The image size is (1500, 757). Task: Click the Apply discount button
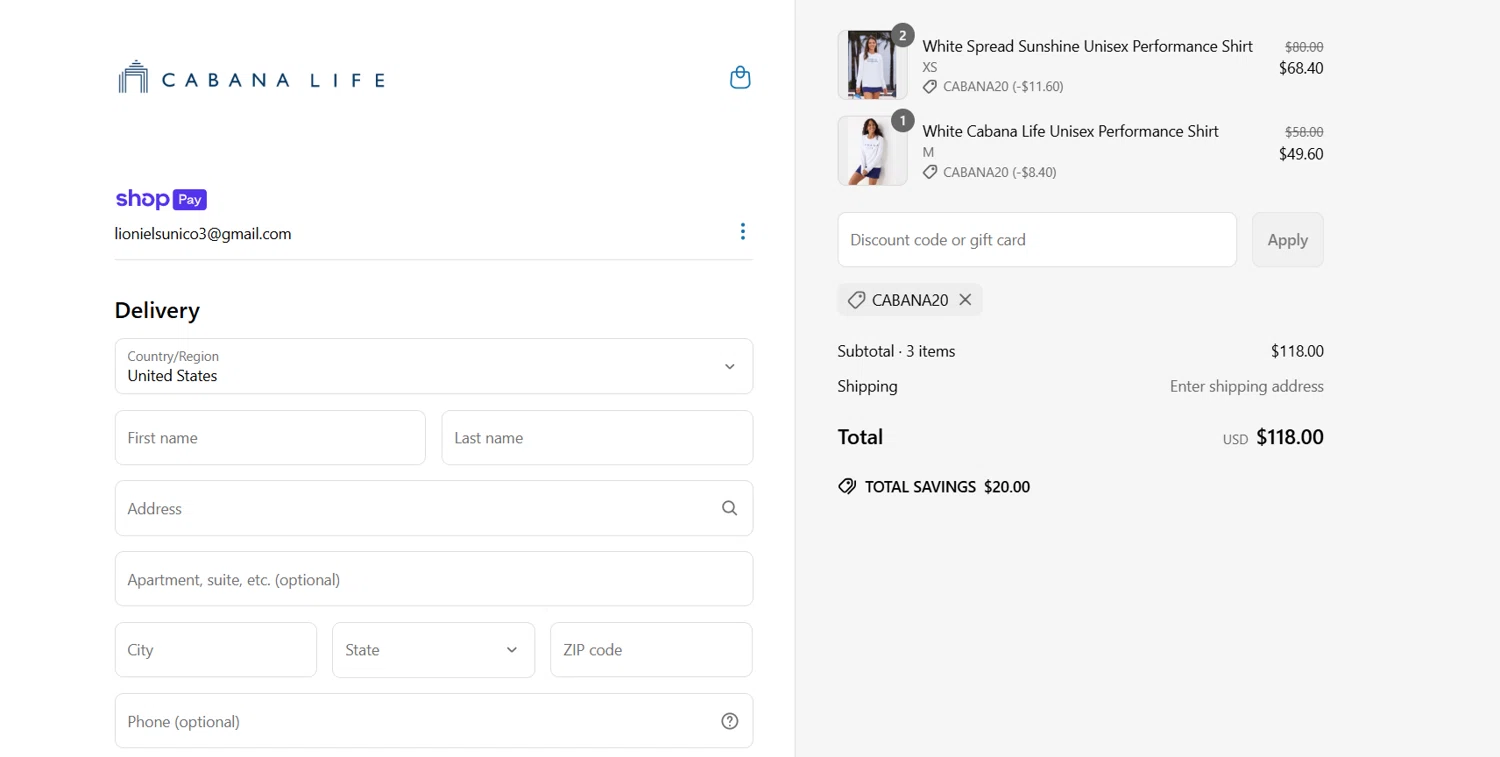pyautogui.click(x=1288, y=240)
